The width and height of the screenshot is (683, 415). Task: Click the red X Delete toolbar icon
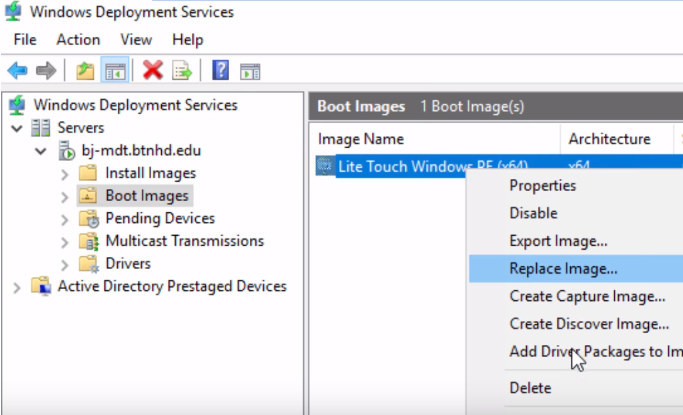pyautogui.click(x=153, y=70)
